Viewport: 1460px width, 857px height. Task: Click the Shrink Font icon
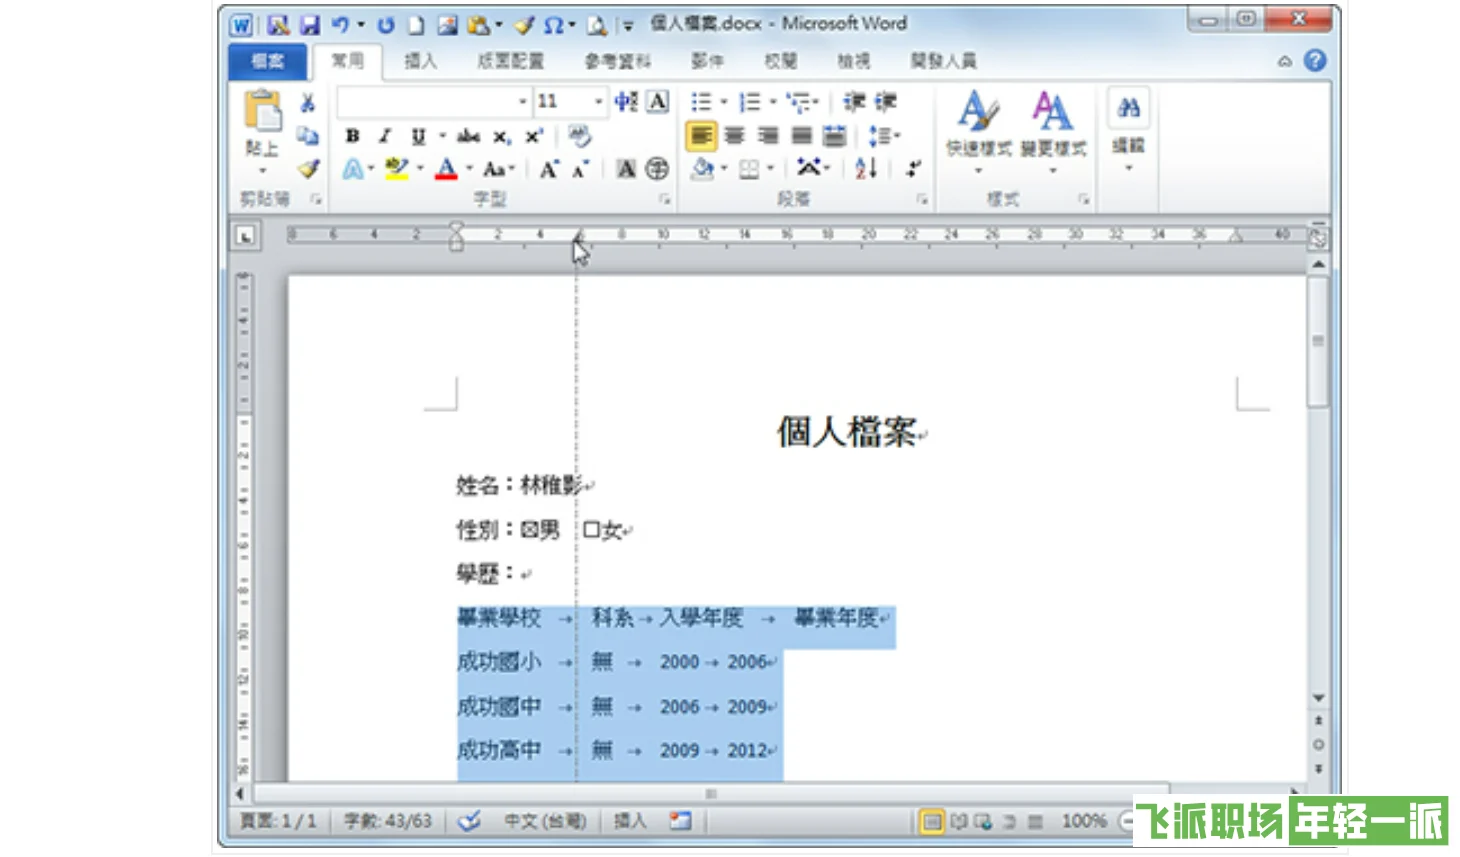point(581,169)
